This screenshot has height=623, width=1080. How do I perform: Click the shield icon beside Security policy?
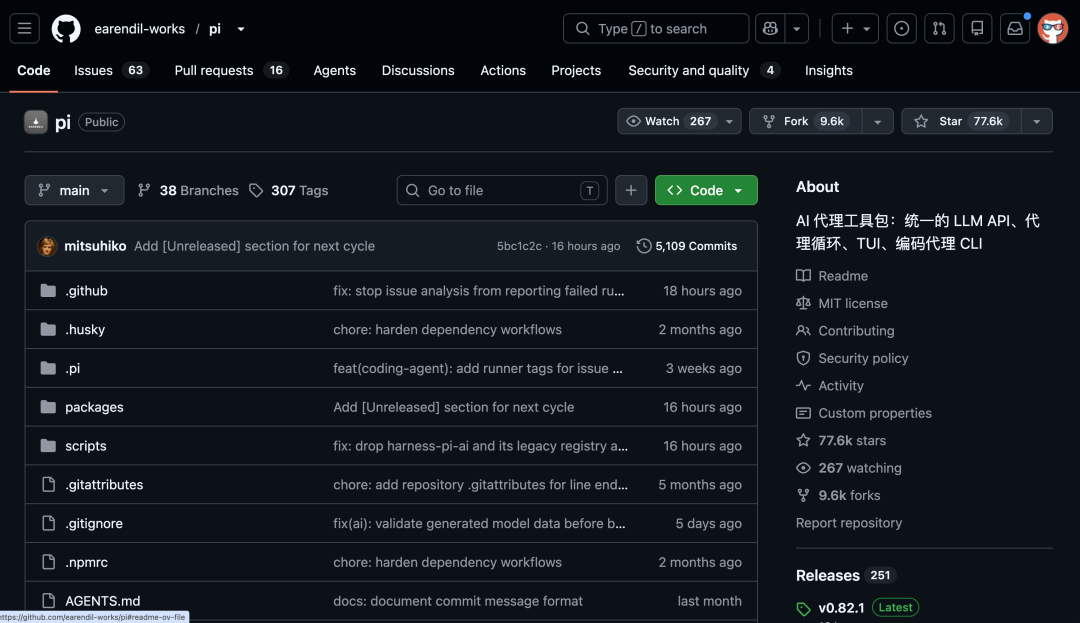(803, 358)
